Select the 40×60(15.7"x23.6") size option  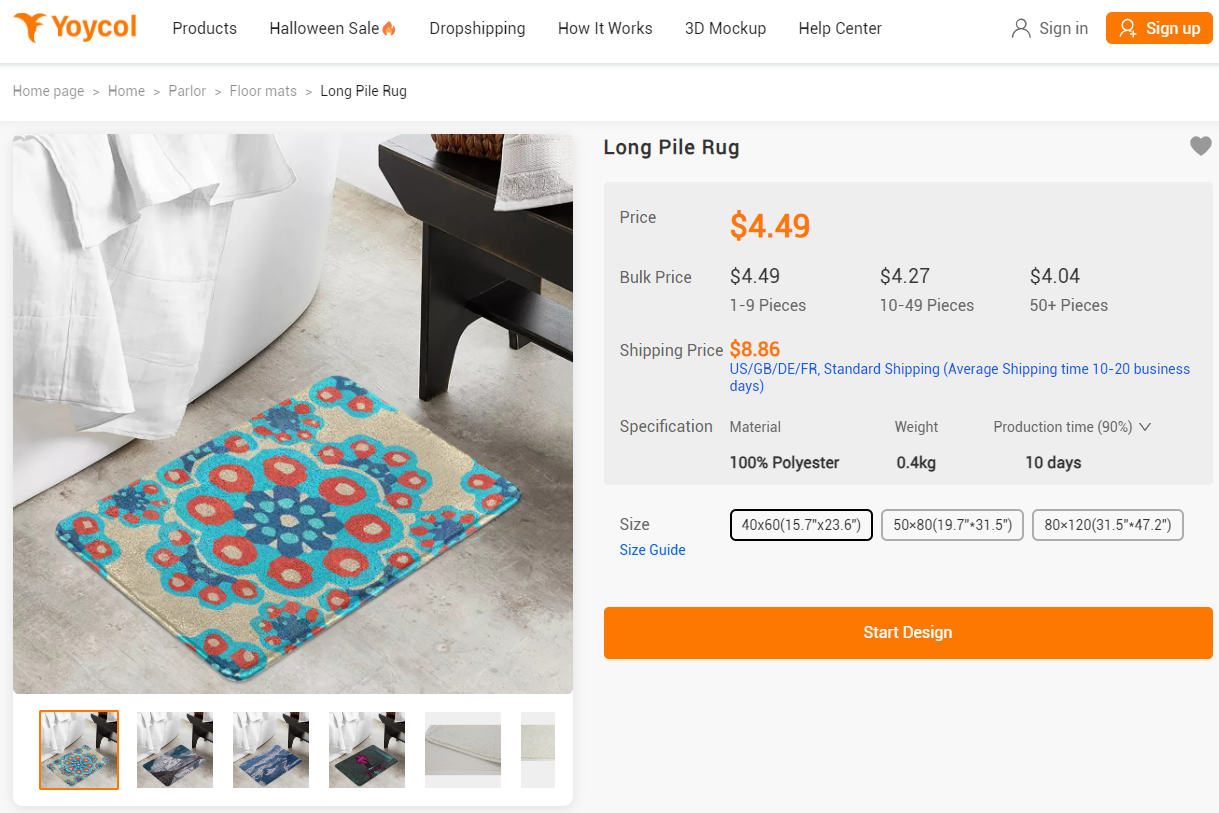point(801,524)
